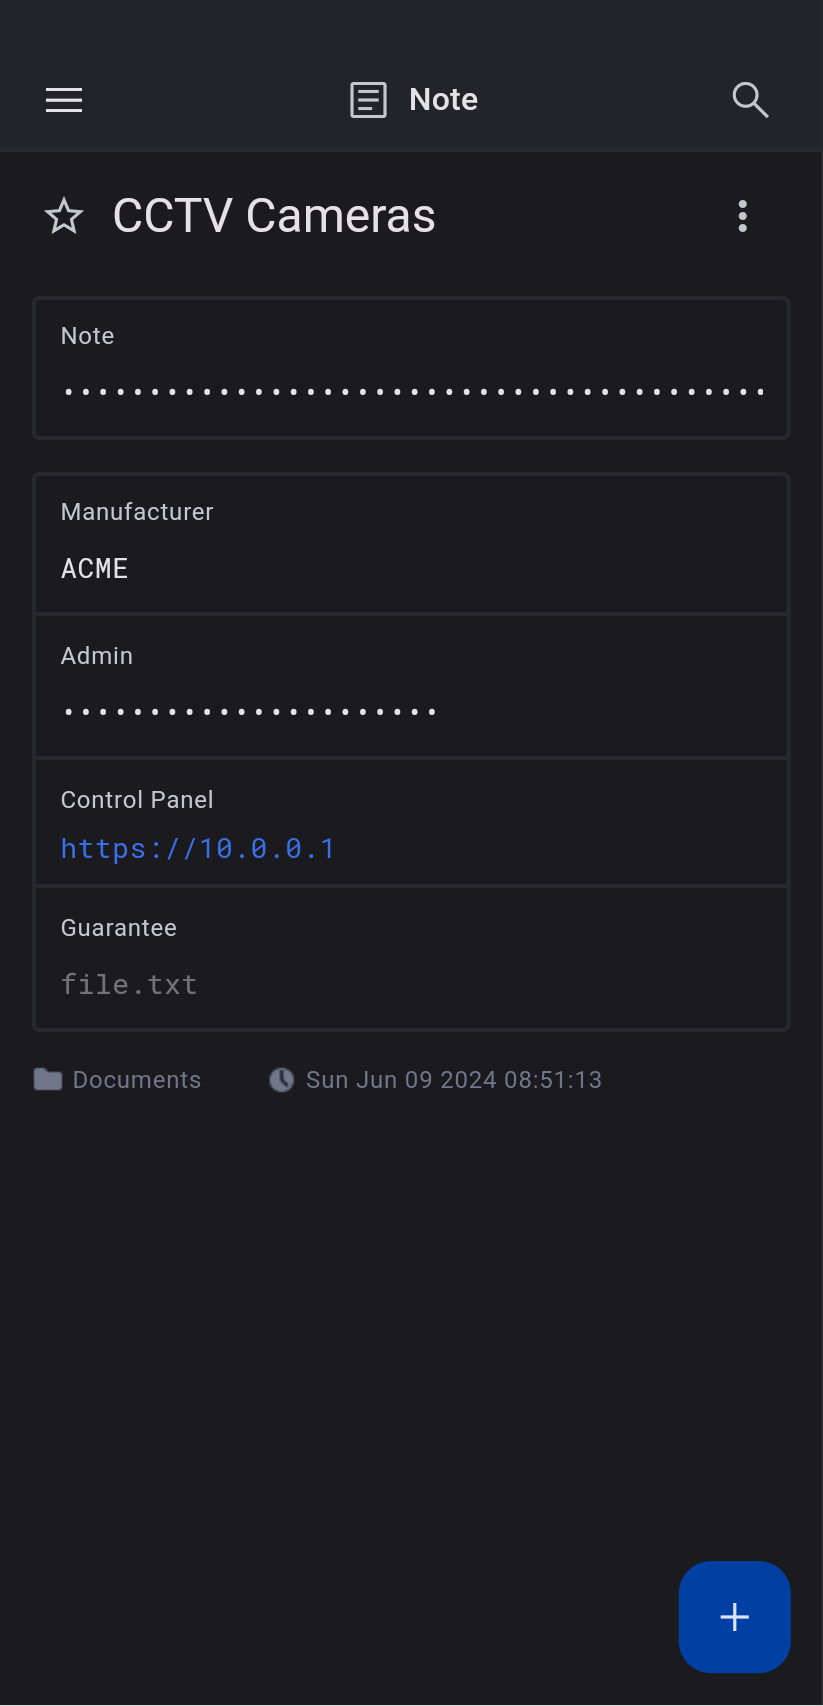Go to the Documents folder label
This screenshot has width=823, height=1706.
pos(137,1080)
